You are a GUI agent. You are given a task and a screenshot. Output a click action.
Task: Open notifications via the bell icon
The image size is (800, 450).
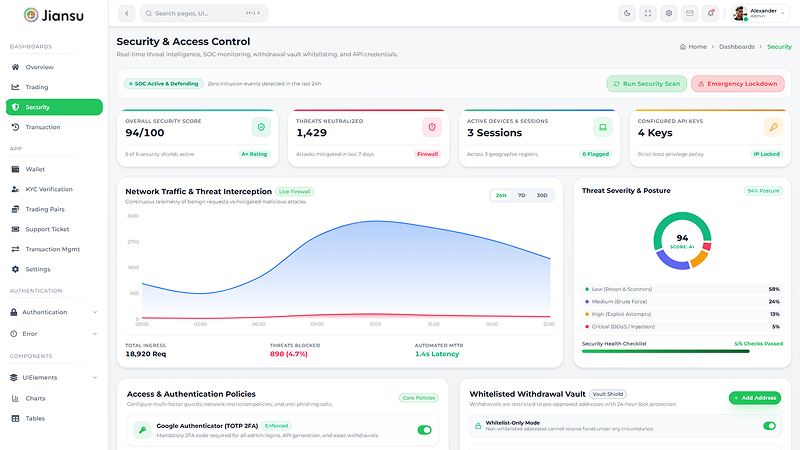point(711,13)
